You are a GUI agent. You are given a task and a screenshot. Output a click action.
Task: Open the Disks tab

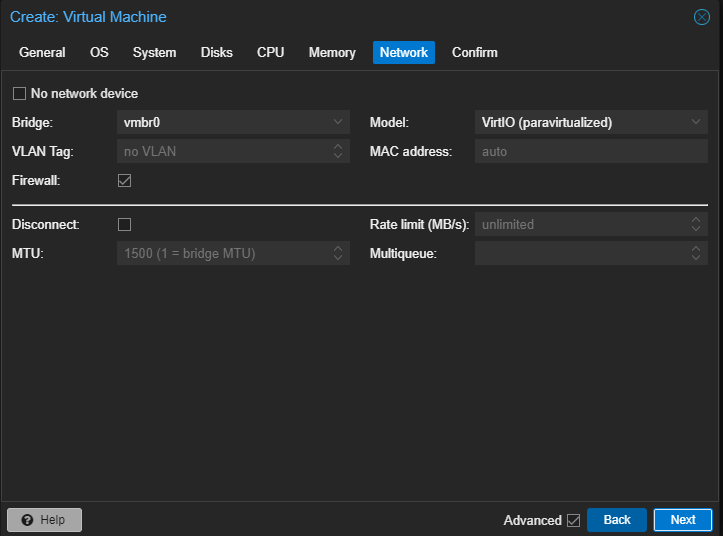(x=216, y=53)
